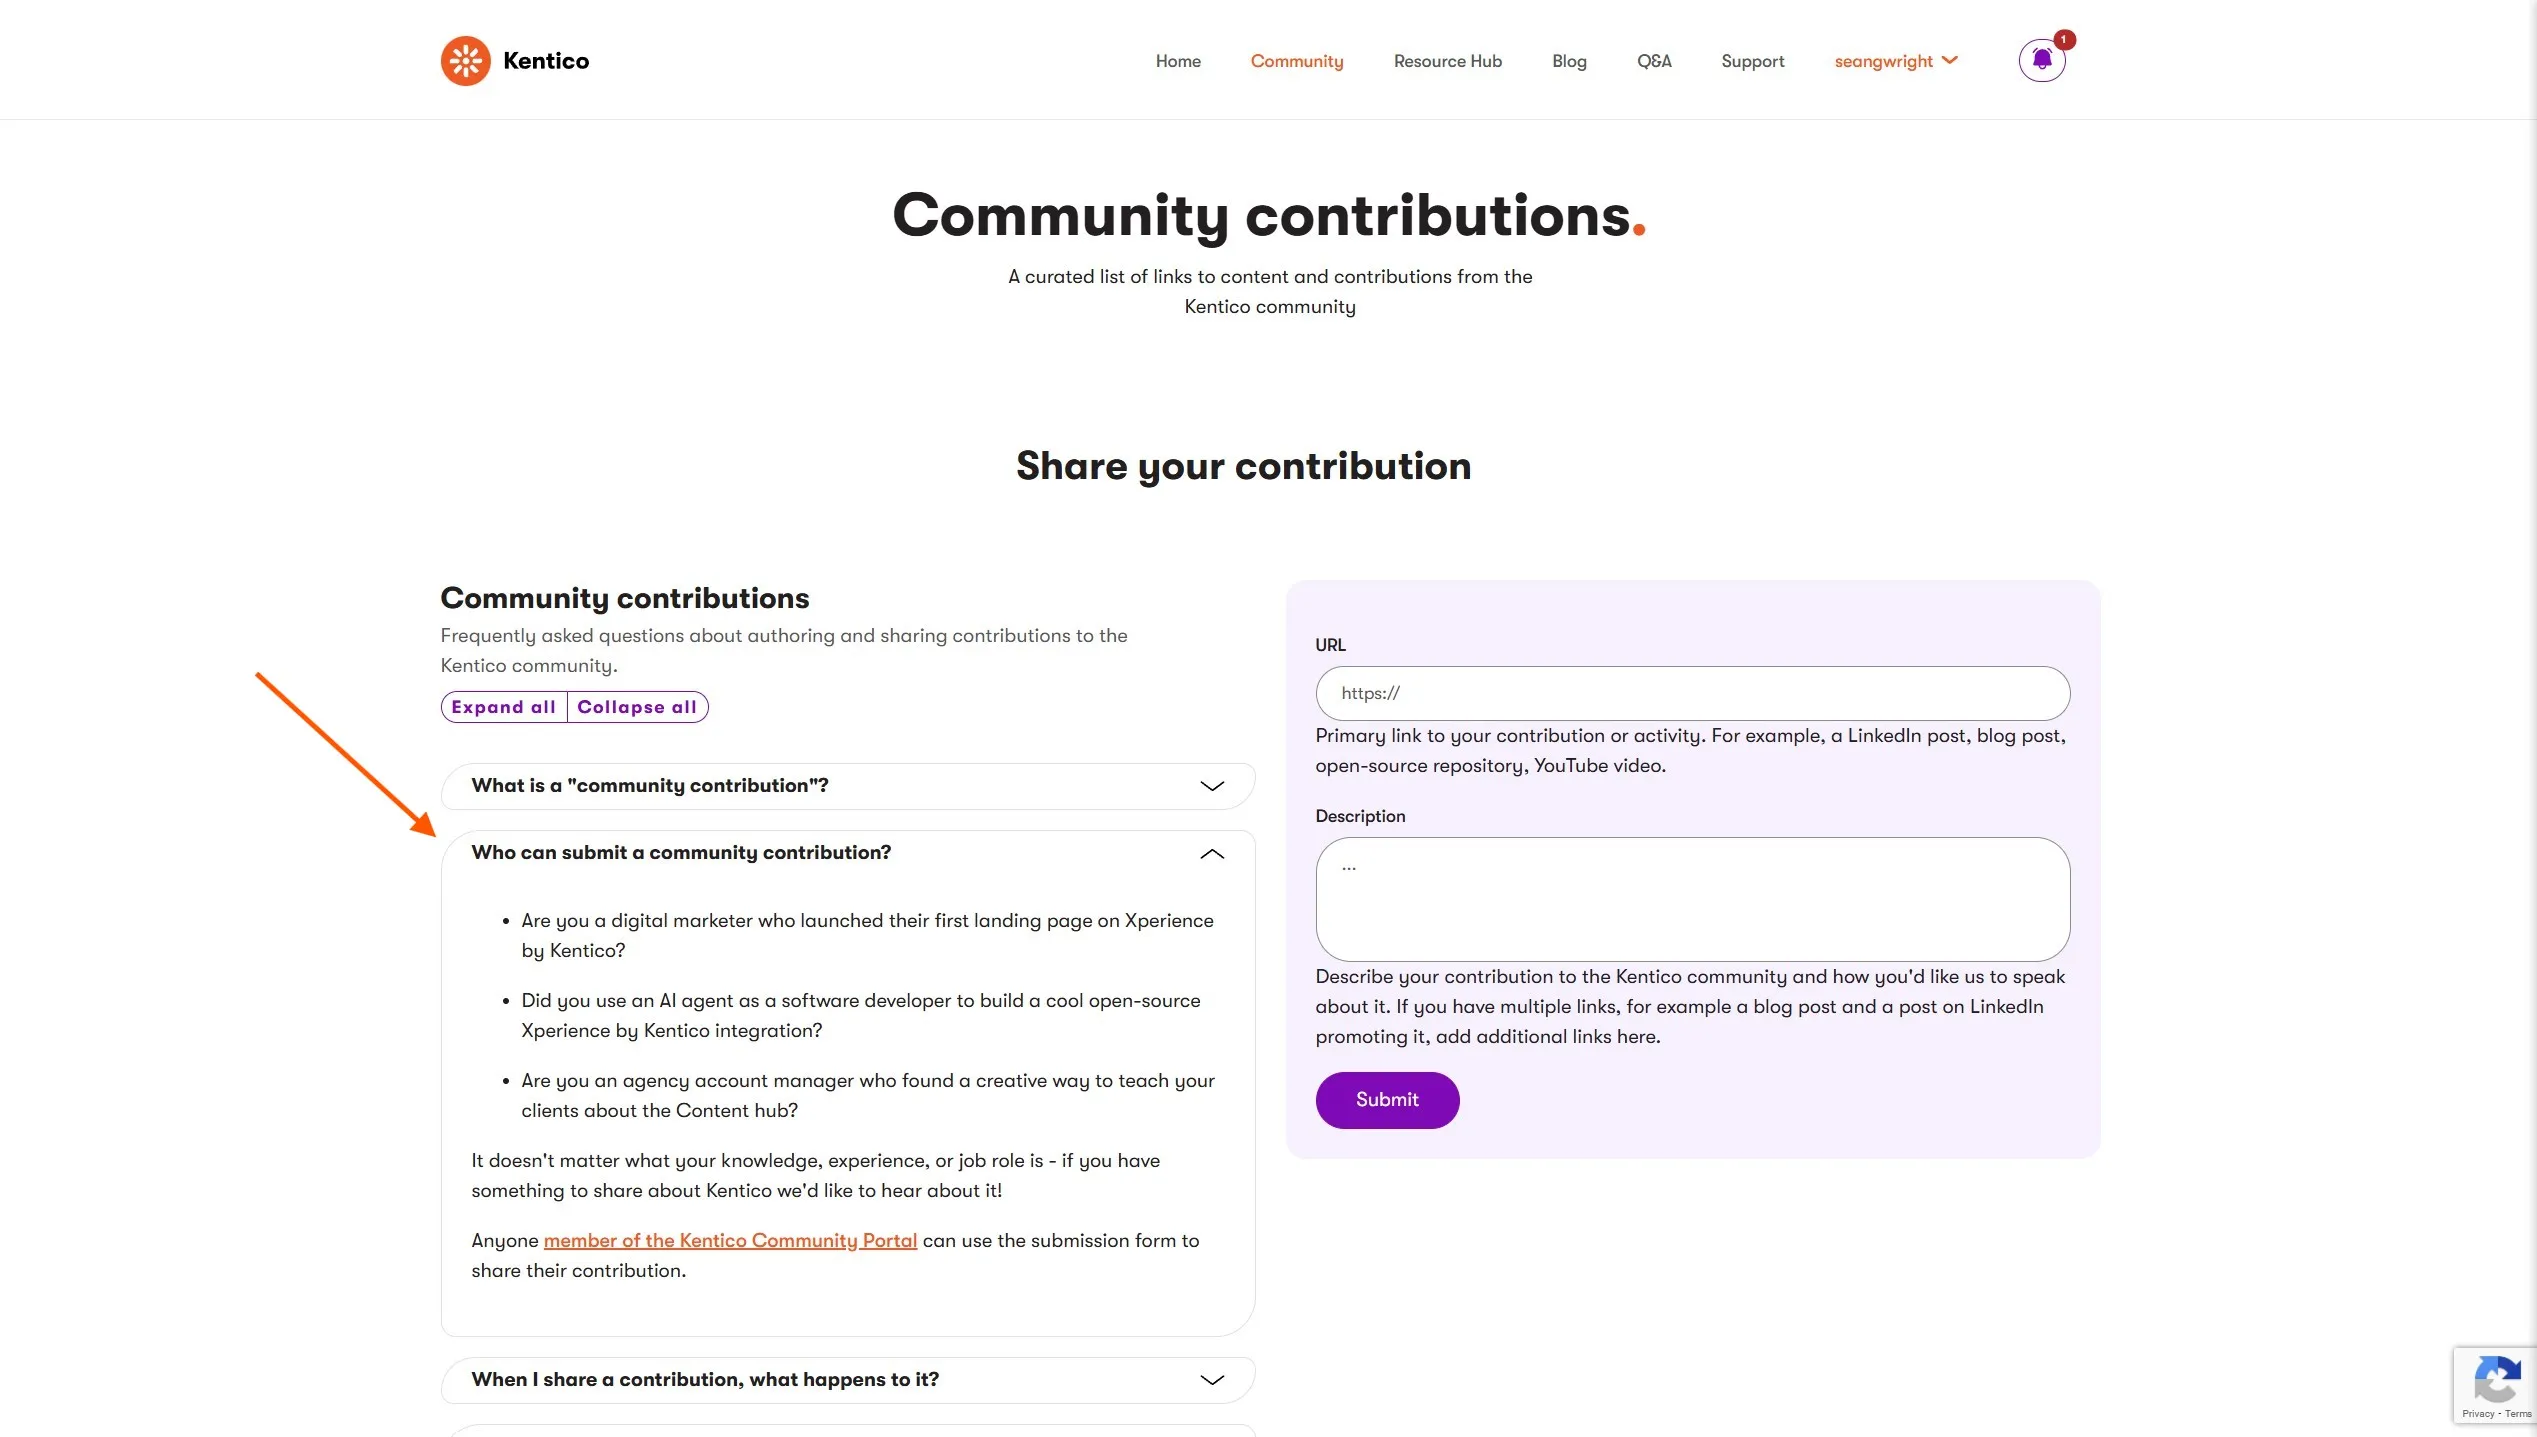
Task: Go to the Support page
Action: (x=1752, y=61)
